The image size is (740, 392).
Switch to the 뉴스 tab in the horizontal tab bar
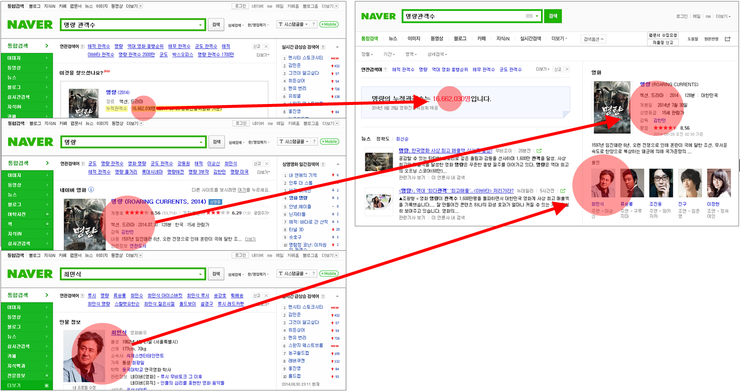click(x=393, y=39)
